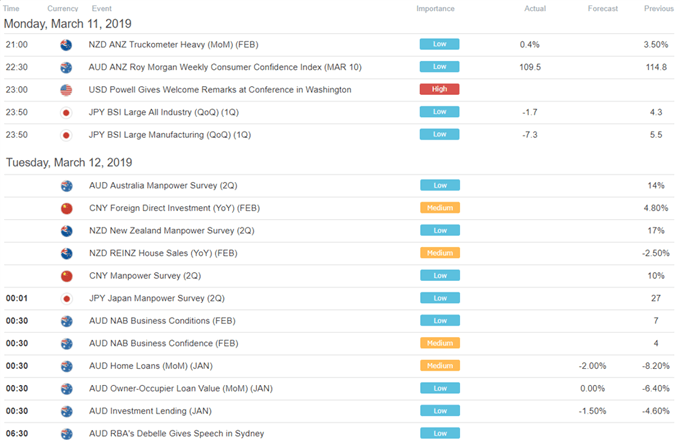Click the Medium badge for NAB Business Confidence
This screenshot has height=440, width=680.
click(x=440, y=343)
